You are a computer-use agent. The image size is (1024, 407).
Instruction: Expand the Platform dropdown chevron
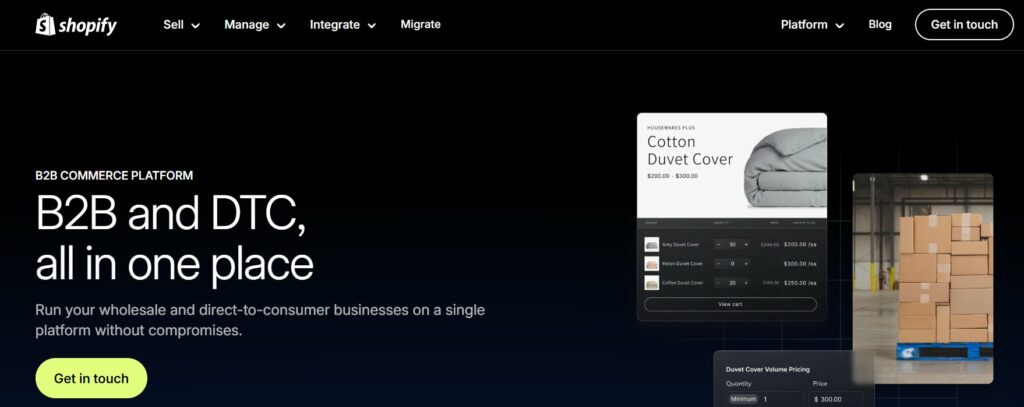(x=840, y=25)
